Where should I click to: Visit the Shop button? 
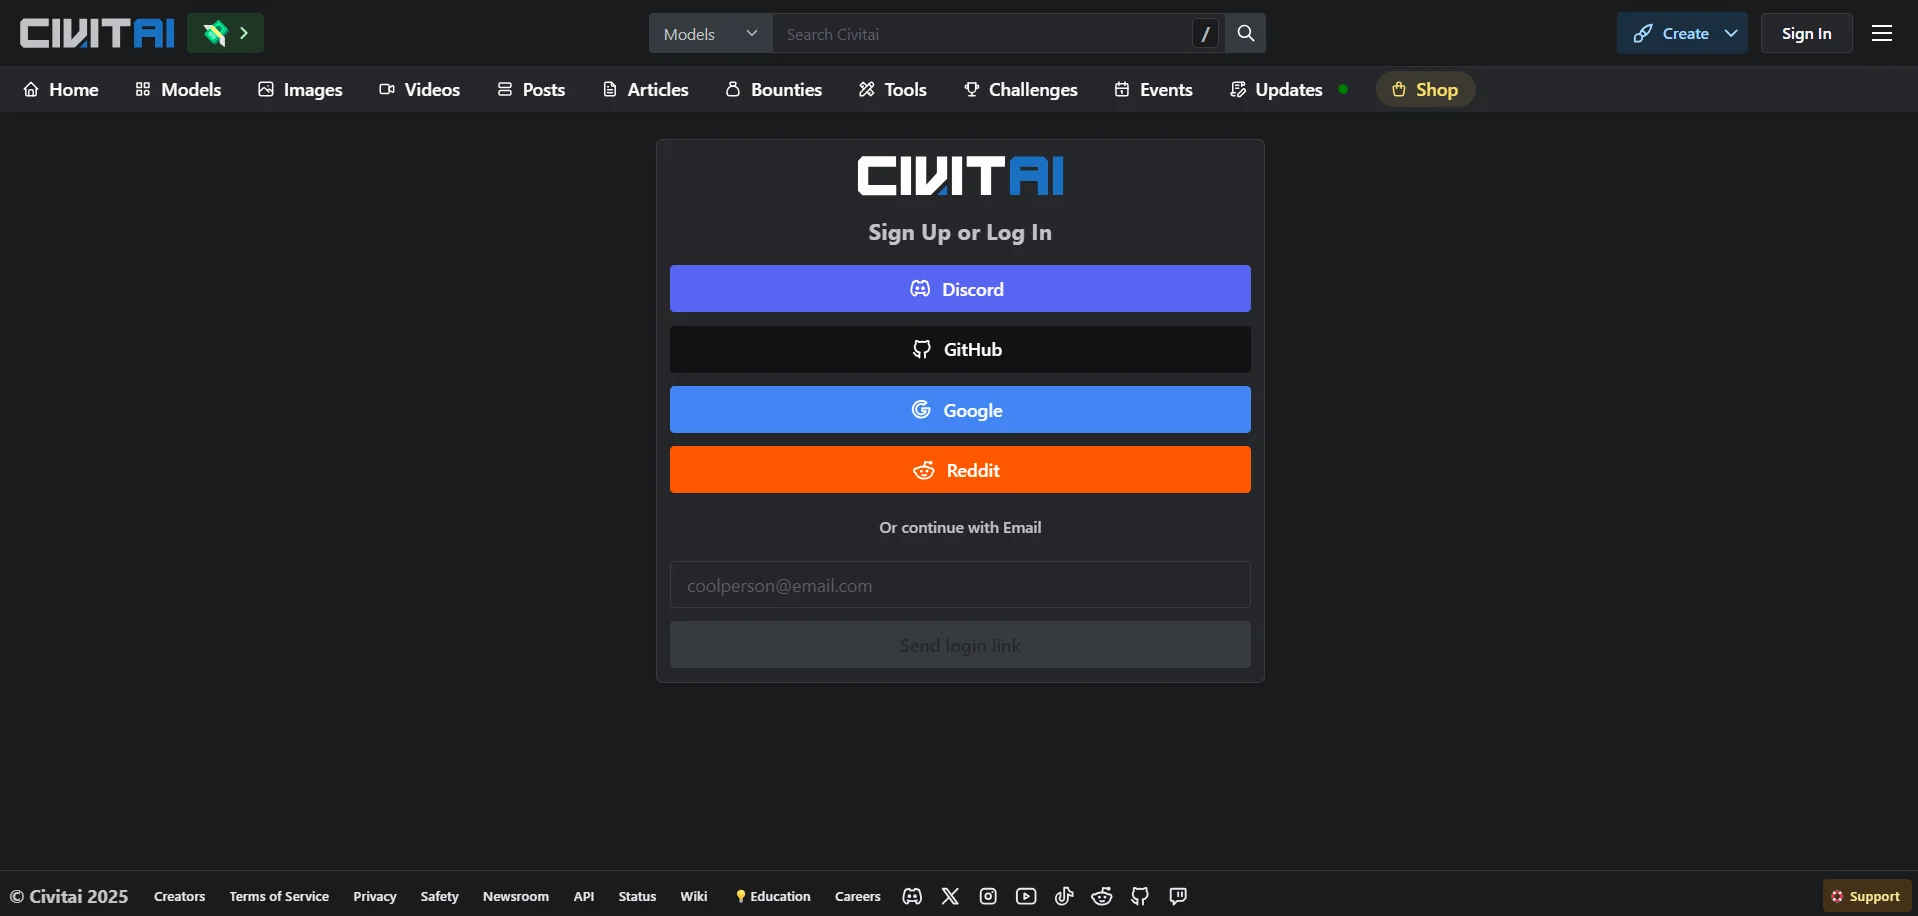tap(1425, 89)
